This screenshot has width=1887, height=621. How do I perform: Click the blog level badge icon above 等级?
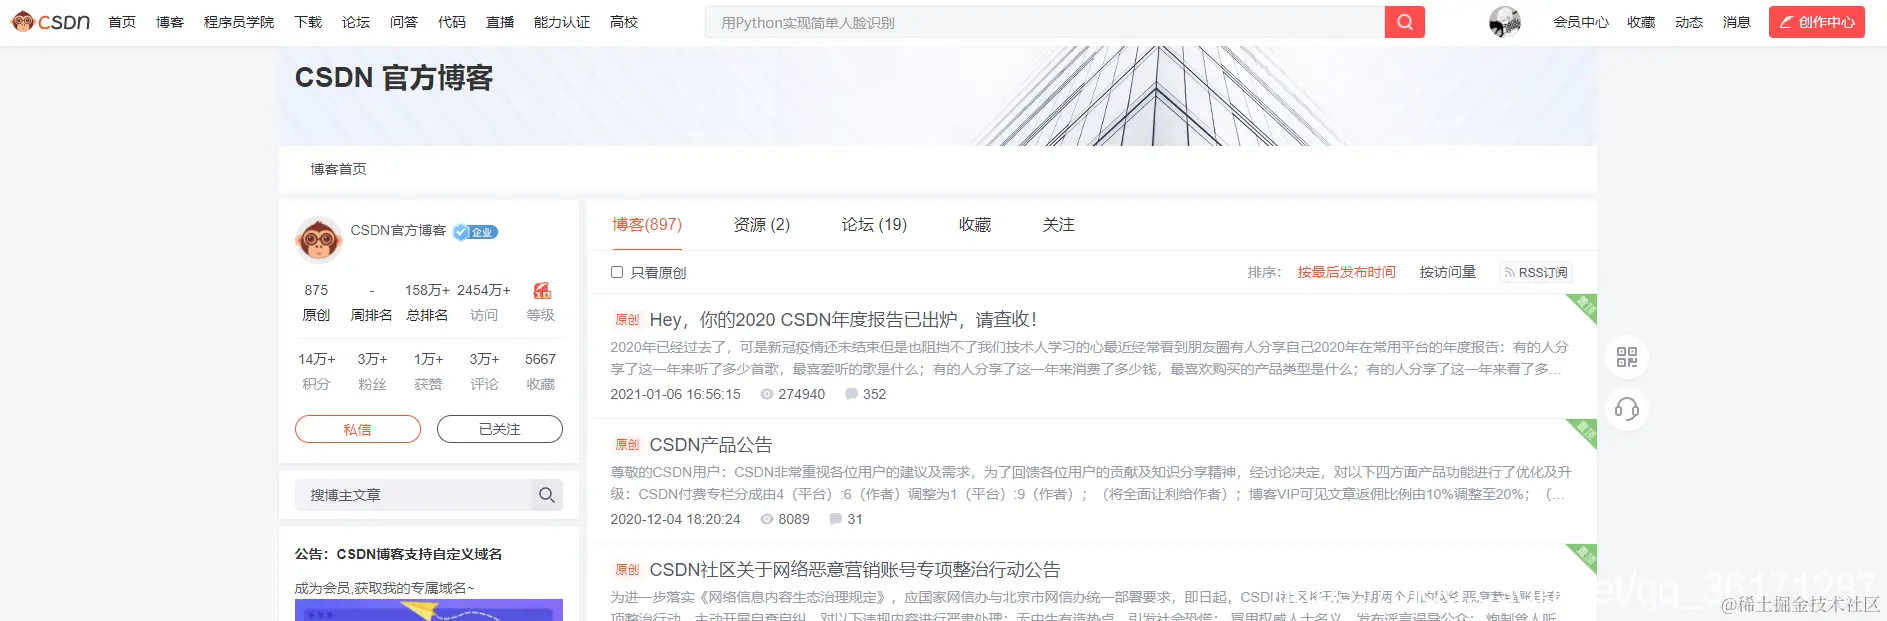tap(541, 290)
